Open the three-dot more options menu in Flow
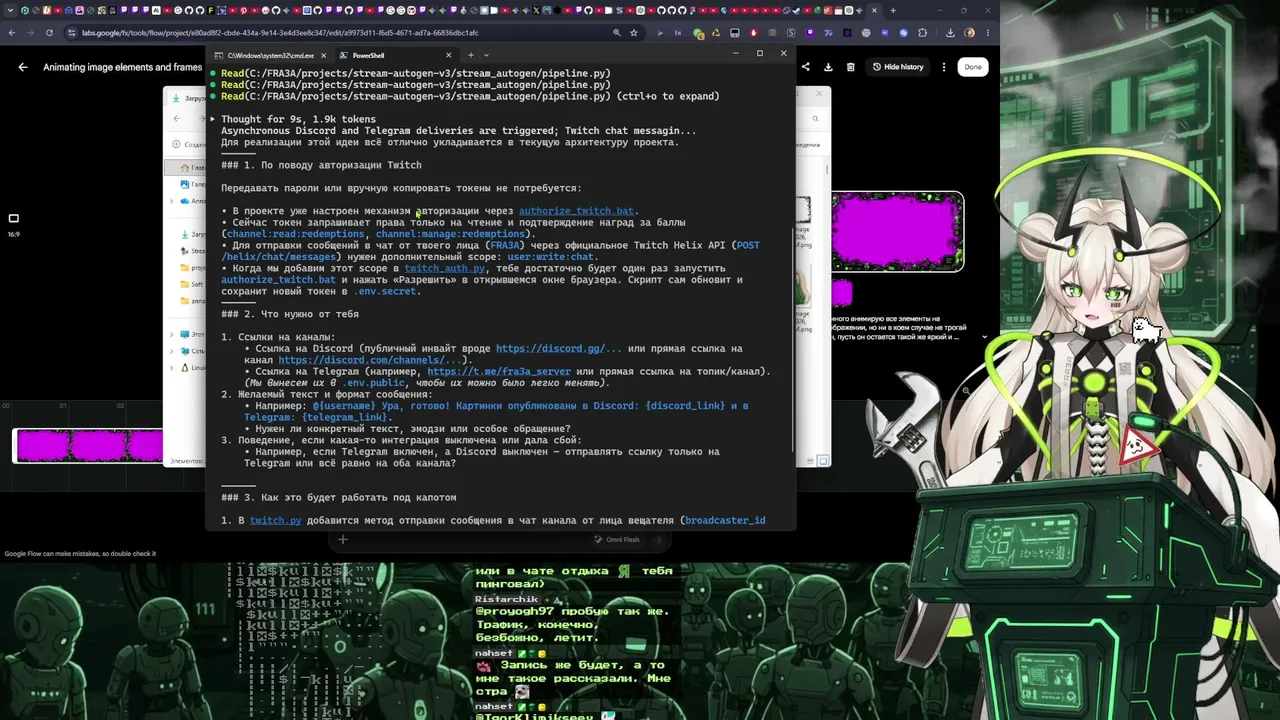The height and width of the screenshot is (720, 1280). click(944, 67)
